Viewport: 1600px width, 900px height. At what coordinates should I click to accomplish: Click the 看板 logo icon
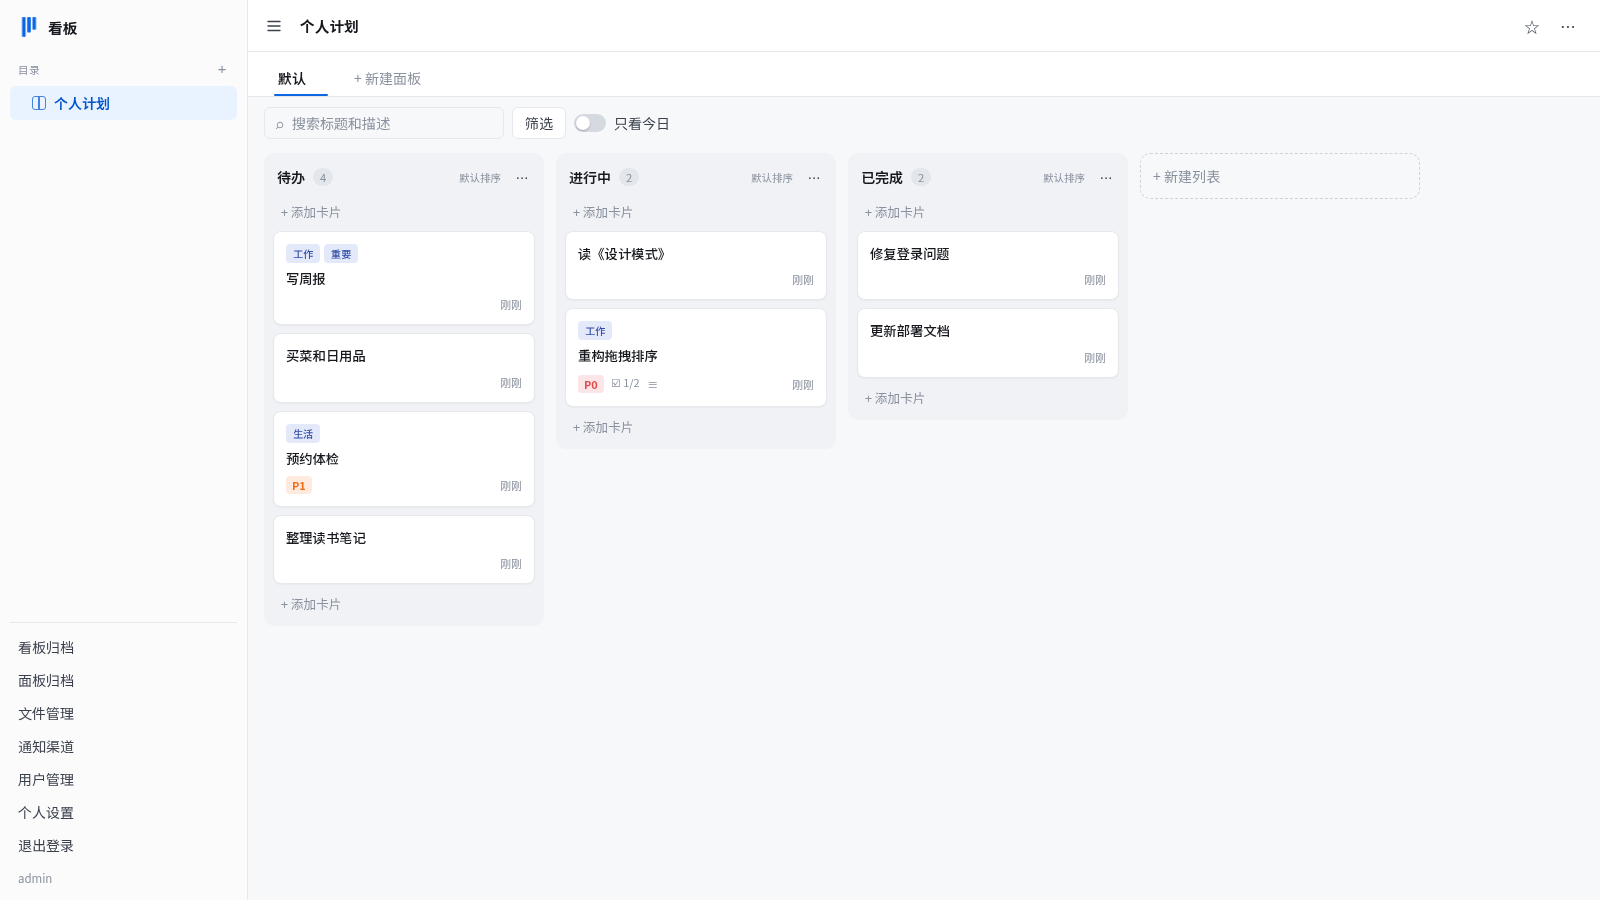click(x=29, y=27)
